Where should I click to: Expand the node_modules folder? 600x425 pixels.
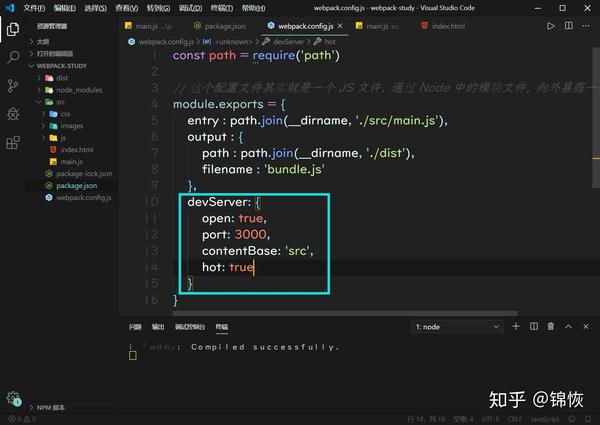tap(39, 90)
